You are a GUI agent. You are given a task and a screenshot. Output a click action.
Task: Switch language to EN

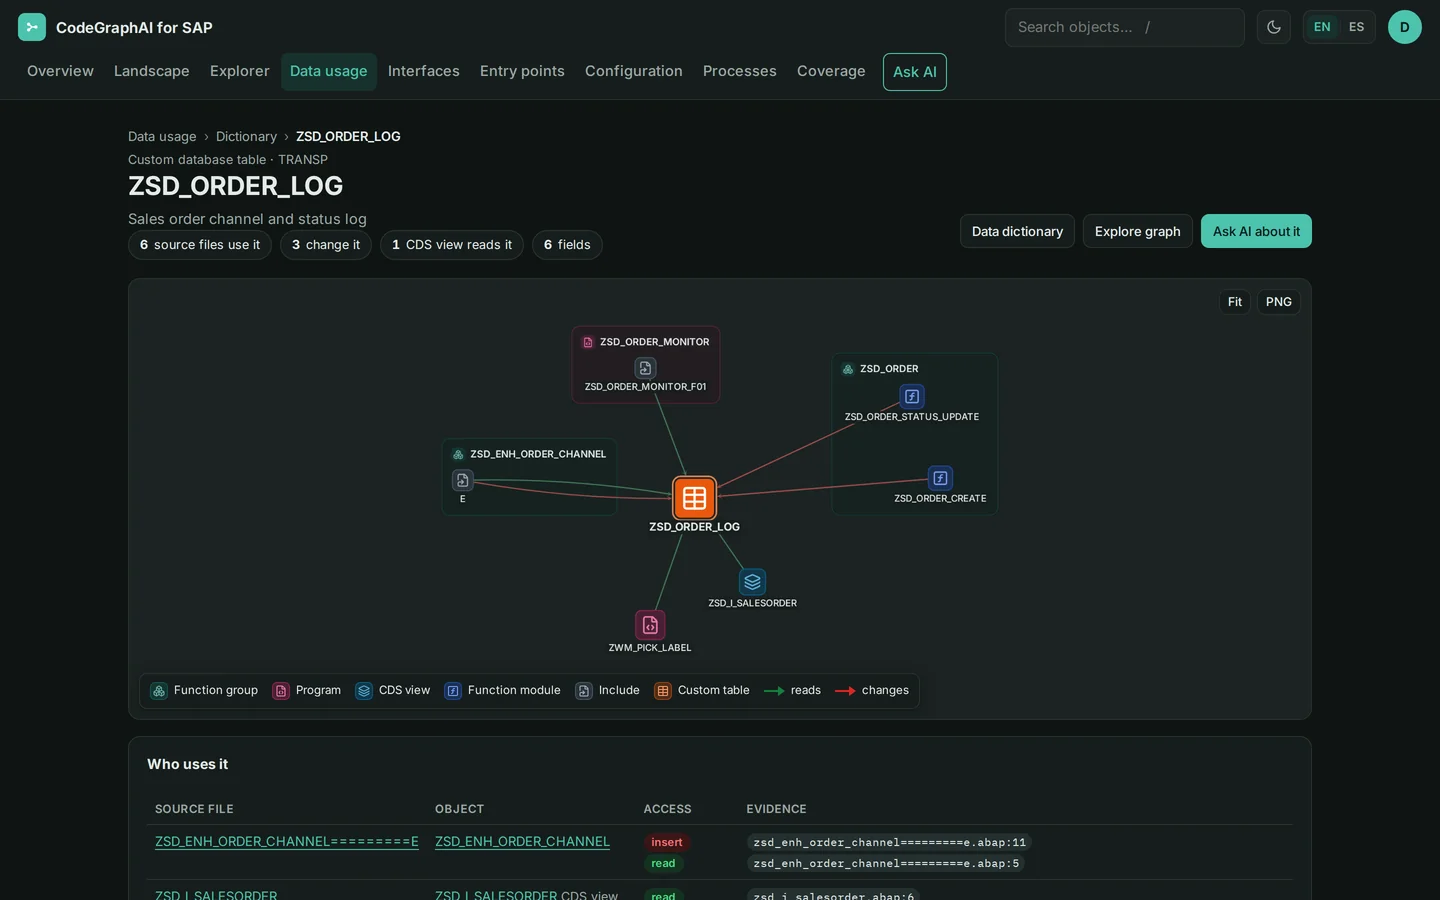pos(1322,27)
